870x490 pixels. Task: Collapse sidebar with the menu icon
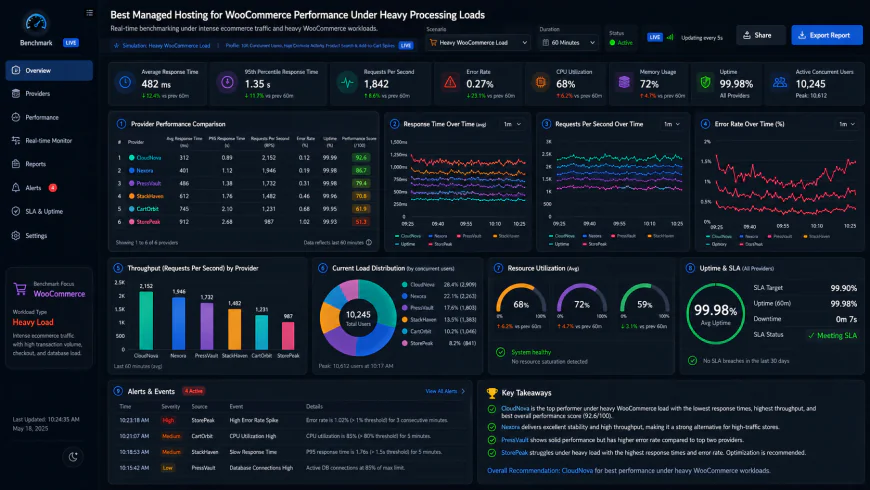click(89, 13)
